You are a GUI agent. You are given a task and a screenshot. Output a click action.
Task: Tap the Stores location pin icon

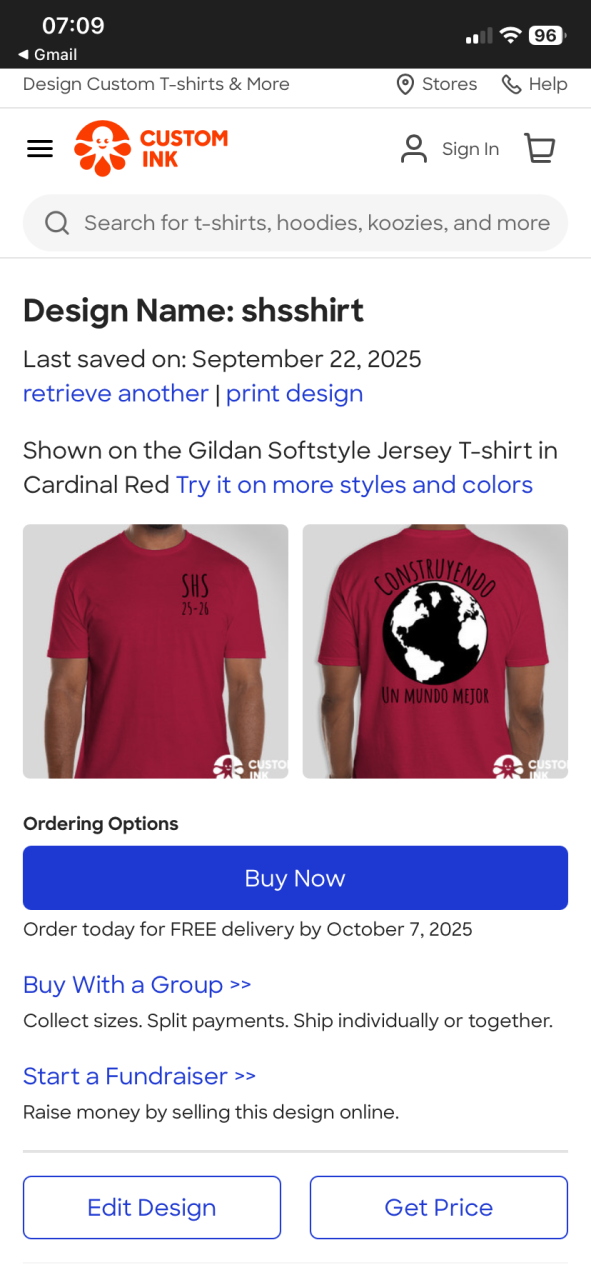pos(405,85)
